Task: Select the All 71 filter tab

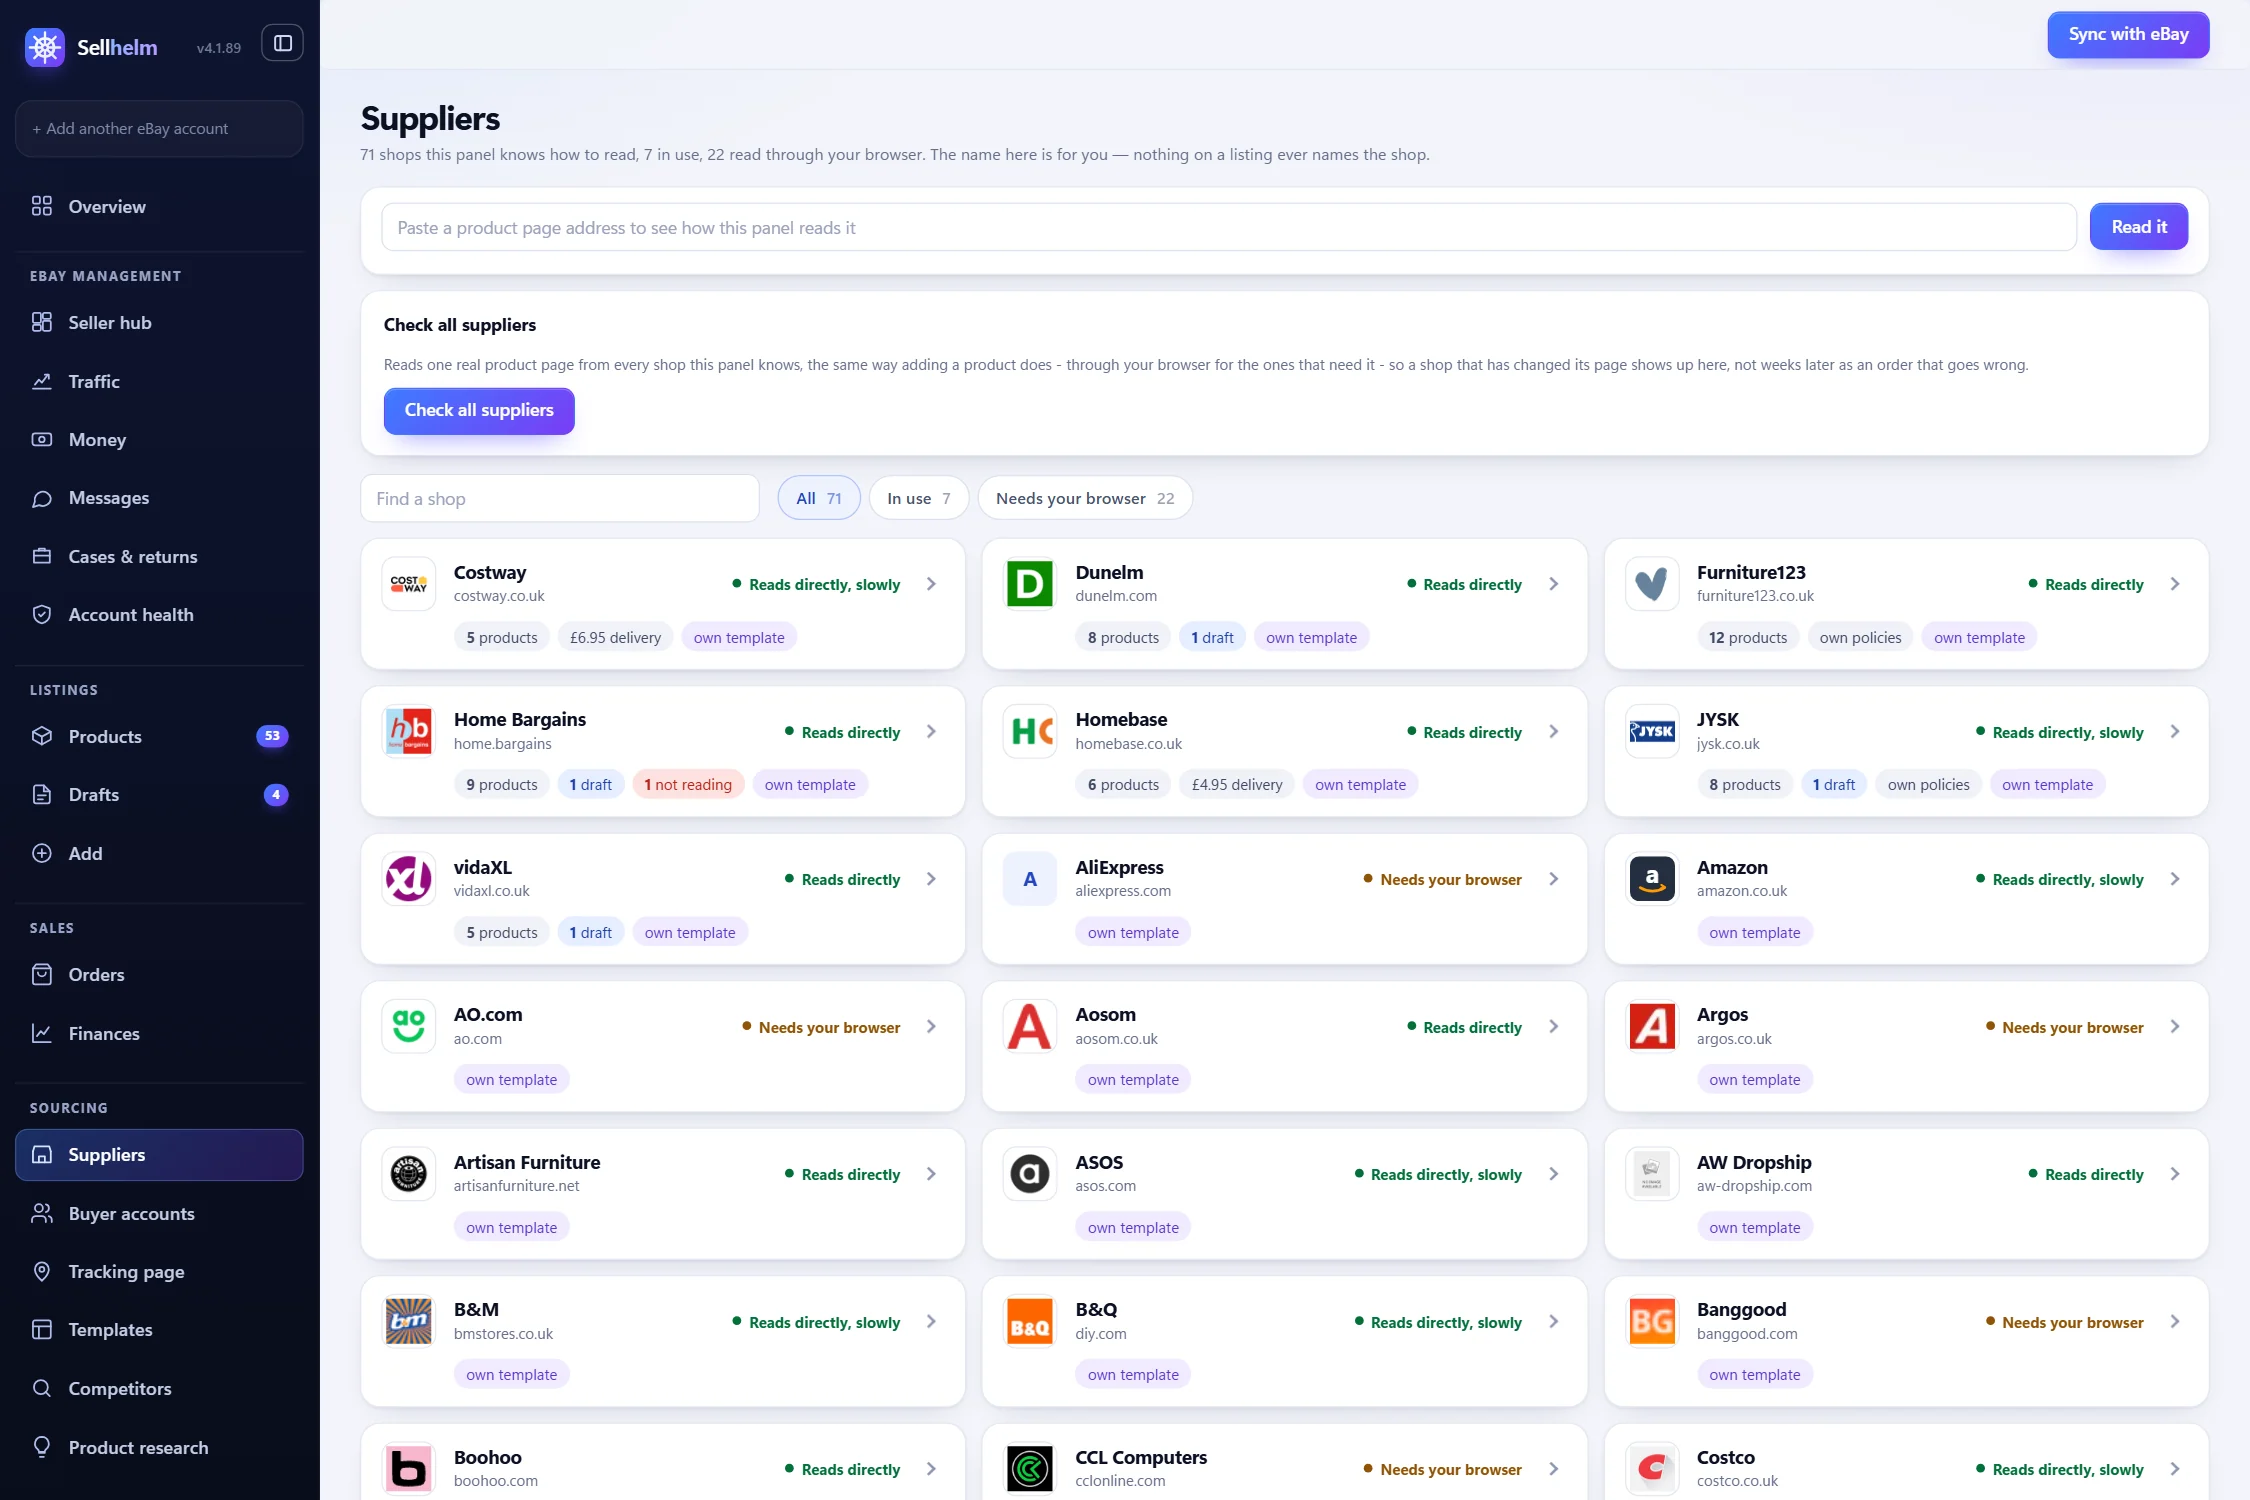Action: pos(818,498)
